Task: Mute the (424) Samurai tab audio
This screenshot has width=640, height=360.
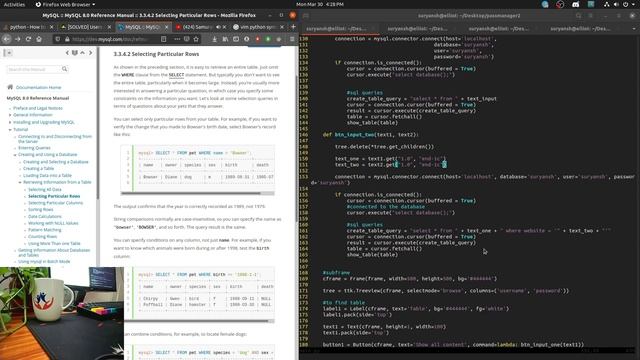Action: 218,27
